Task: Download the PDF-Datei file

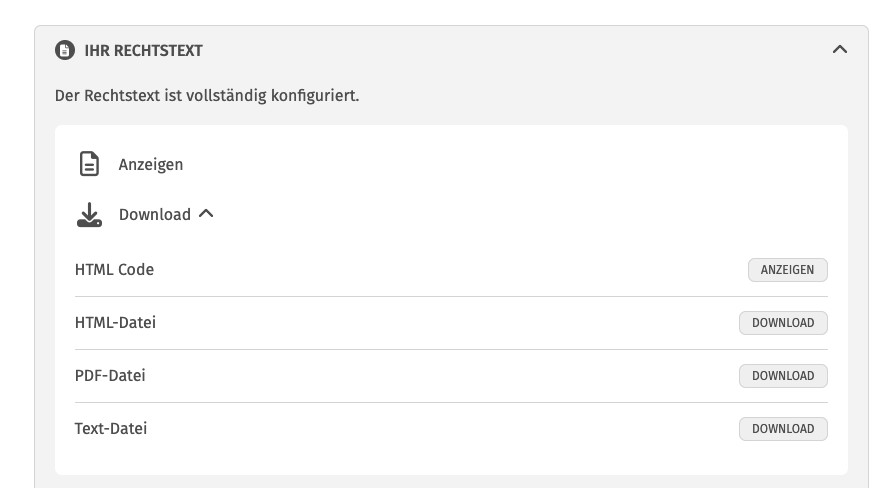Action: tap(783, 376)
